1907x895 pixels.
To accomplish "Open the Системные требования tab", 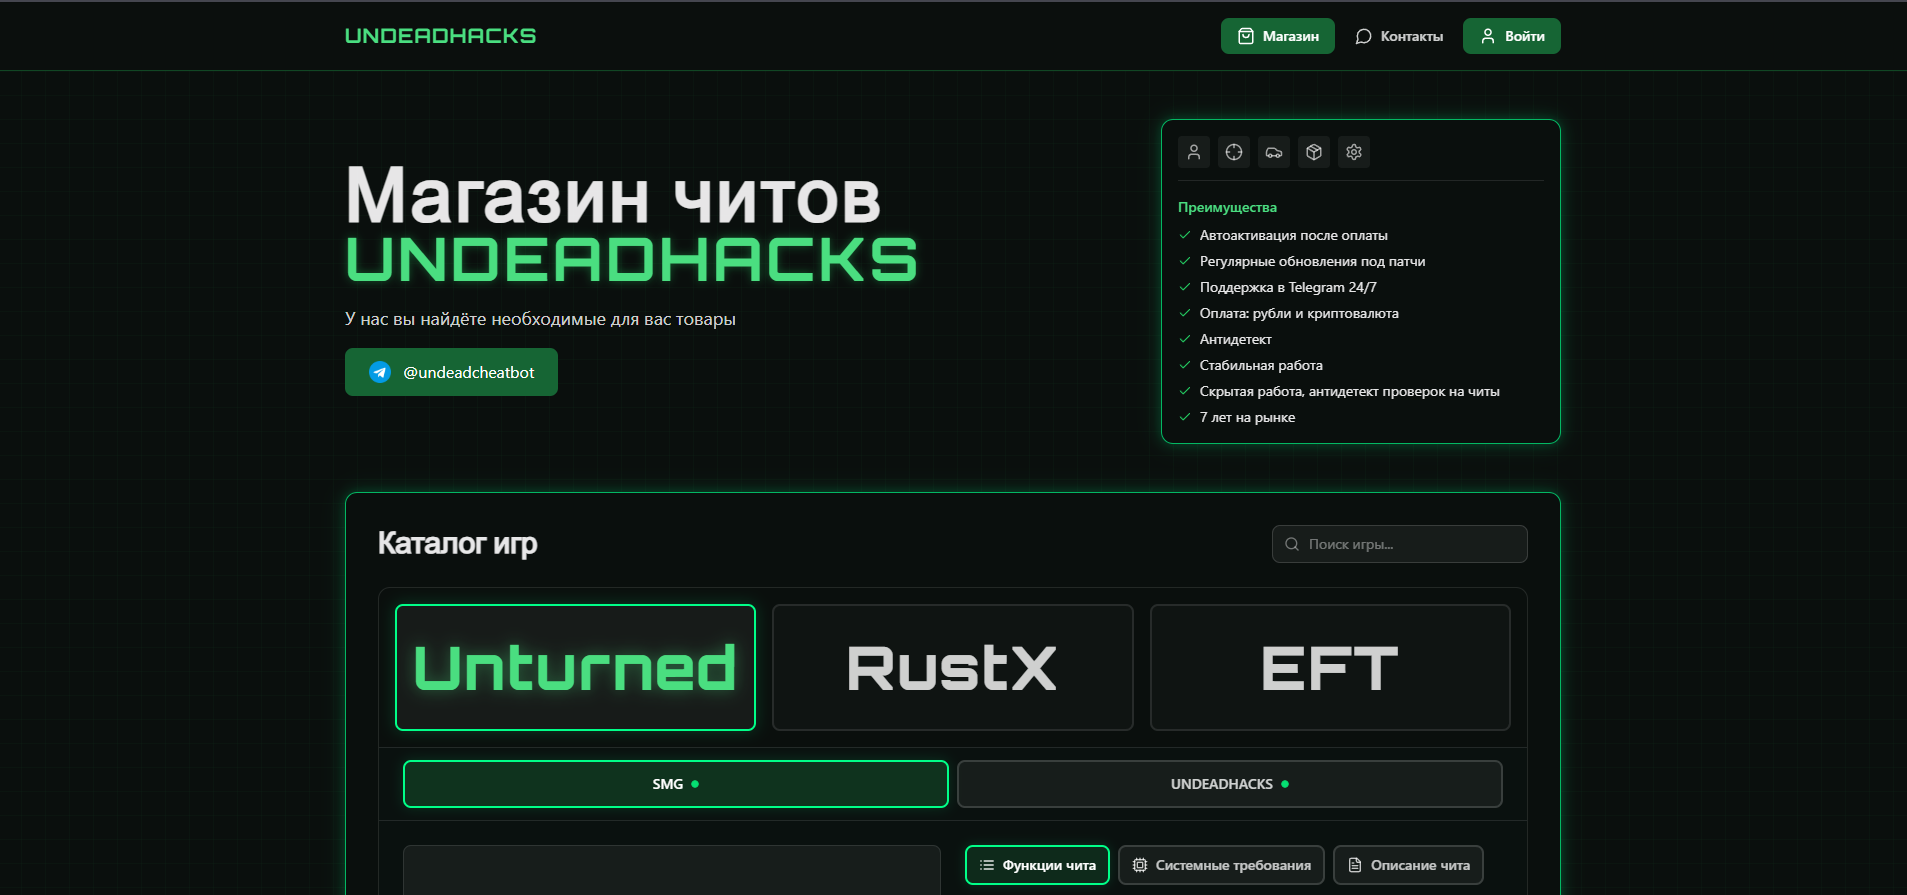I will [x=1221, y=865].
